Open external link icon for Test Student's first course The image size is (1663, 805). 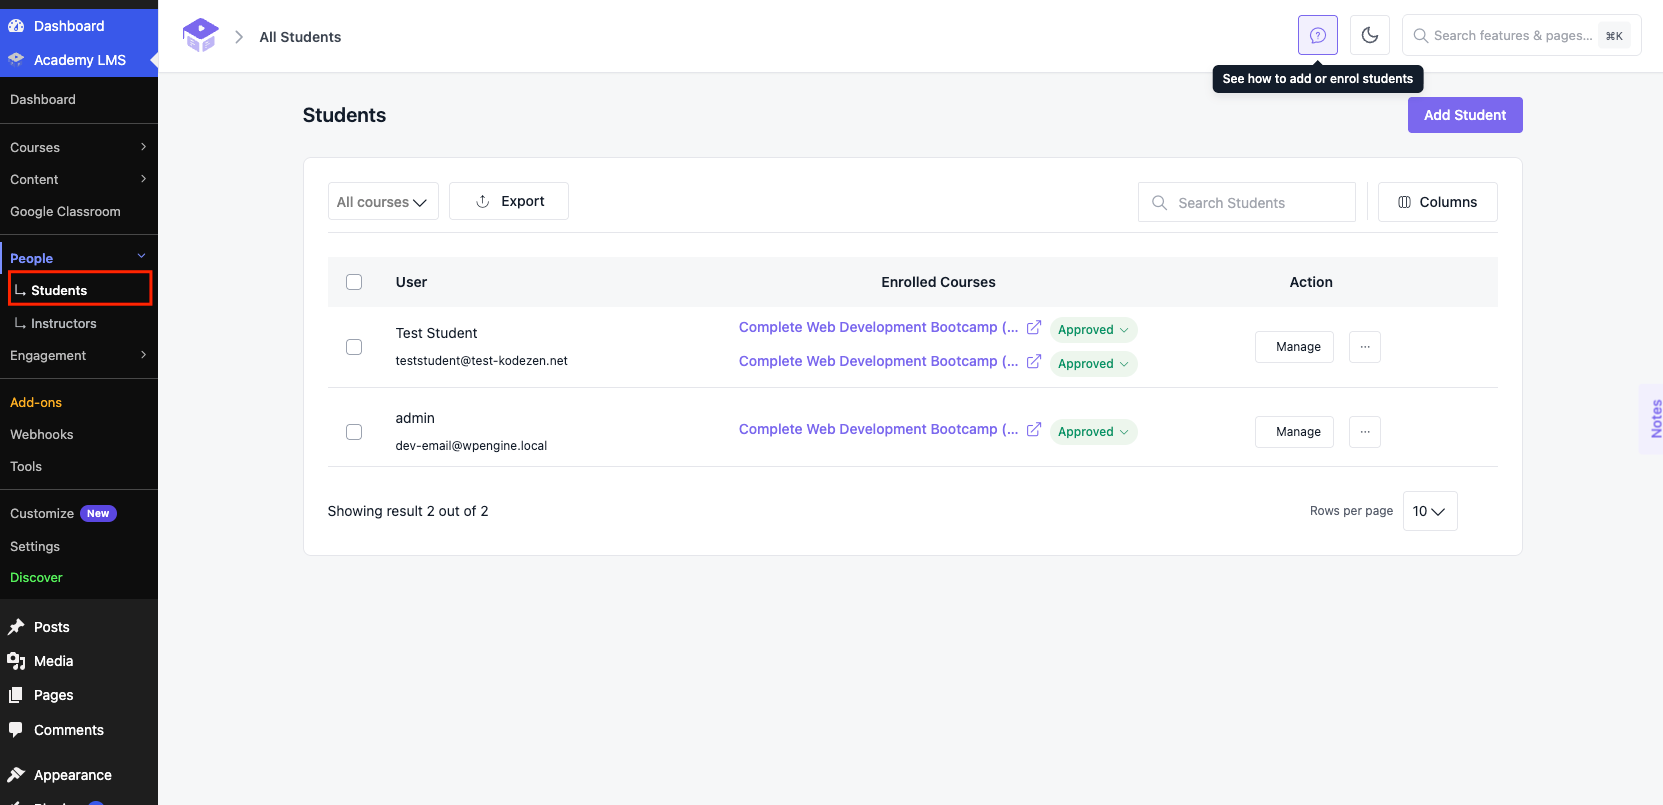click(1034, 327)
